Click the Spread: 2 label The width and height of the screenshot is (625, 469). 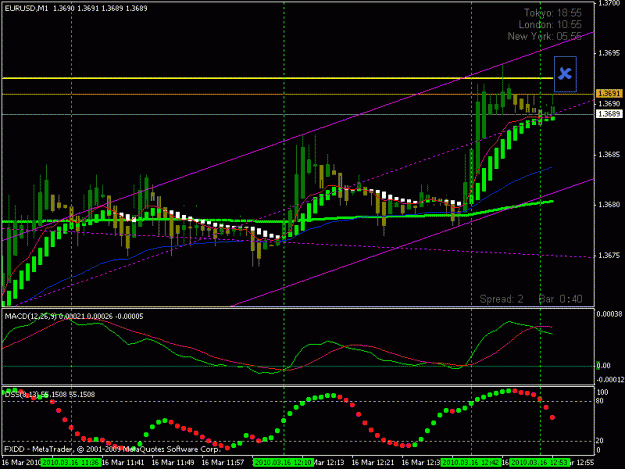[x=501, y=299]
